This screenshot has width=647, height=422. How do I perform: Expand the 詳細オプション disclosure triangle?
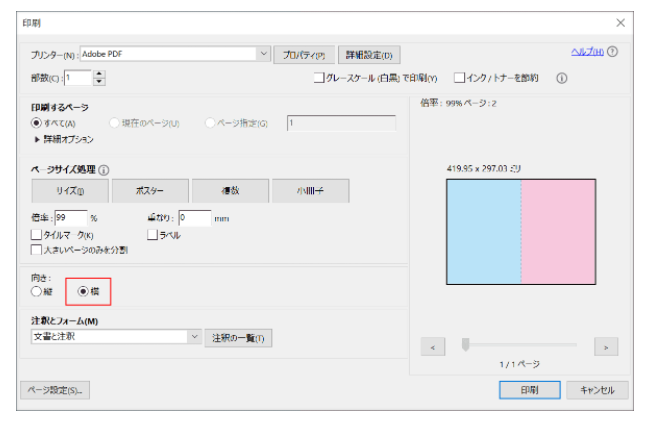(x=37, y=138)
